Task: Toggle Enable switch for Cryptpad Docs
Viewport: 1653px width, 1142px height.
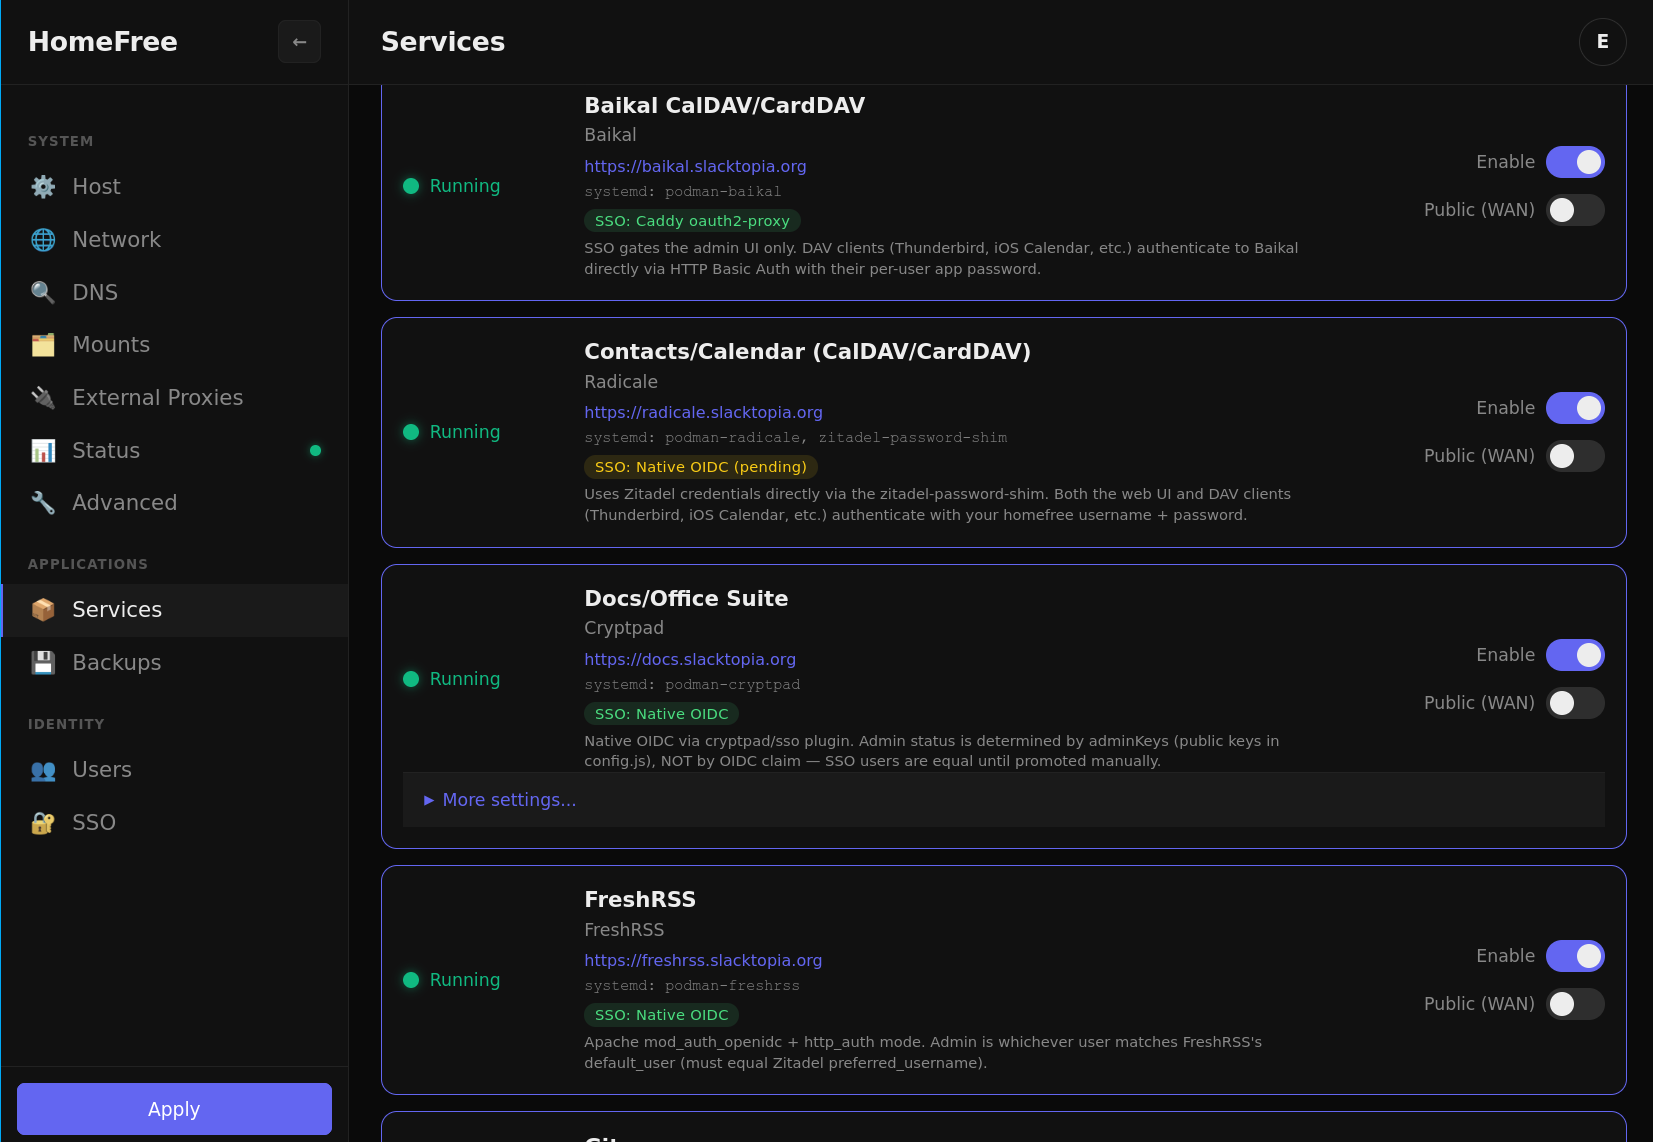Action: (1575, 655)
